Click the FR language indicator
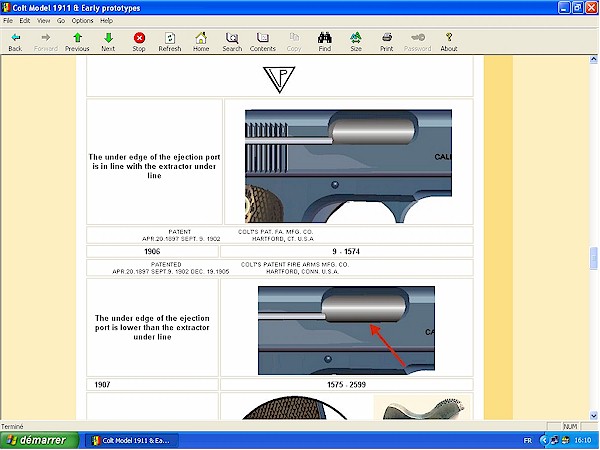This screenshot has width=600, height=450. (x=527, y=440)
